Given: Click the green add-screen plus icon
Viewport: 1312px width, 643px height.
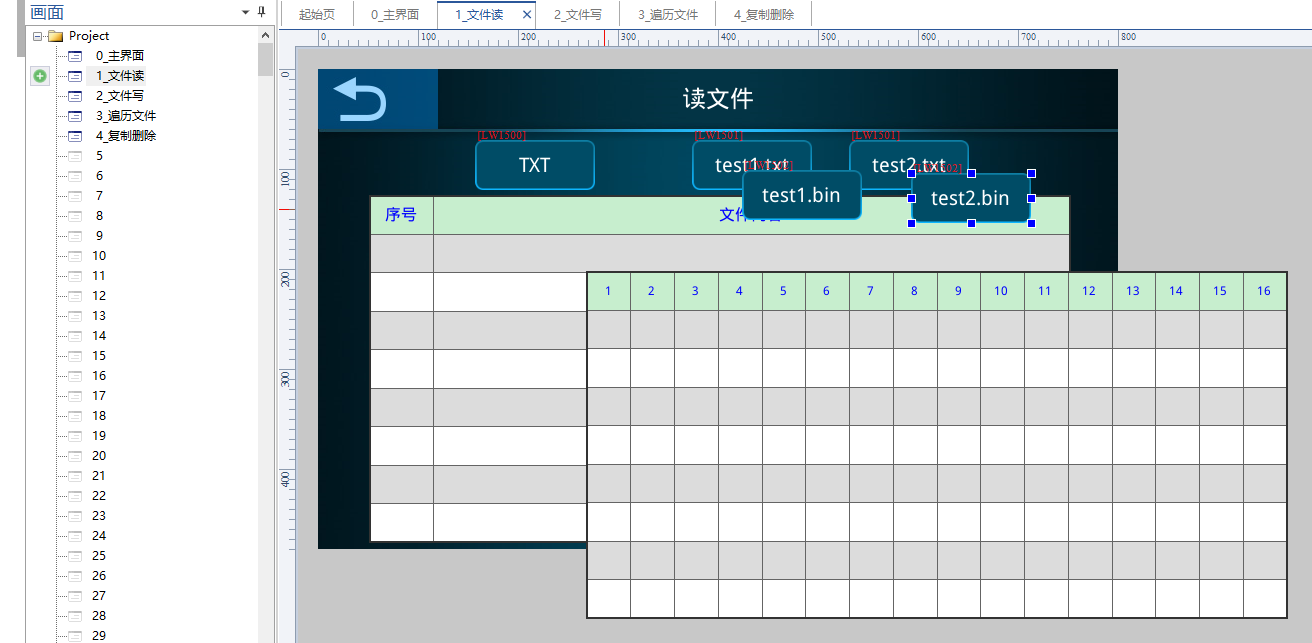Looking at the screenshot, I should [40, 76].
